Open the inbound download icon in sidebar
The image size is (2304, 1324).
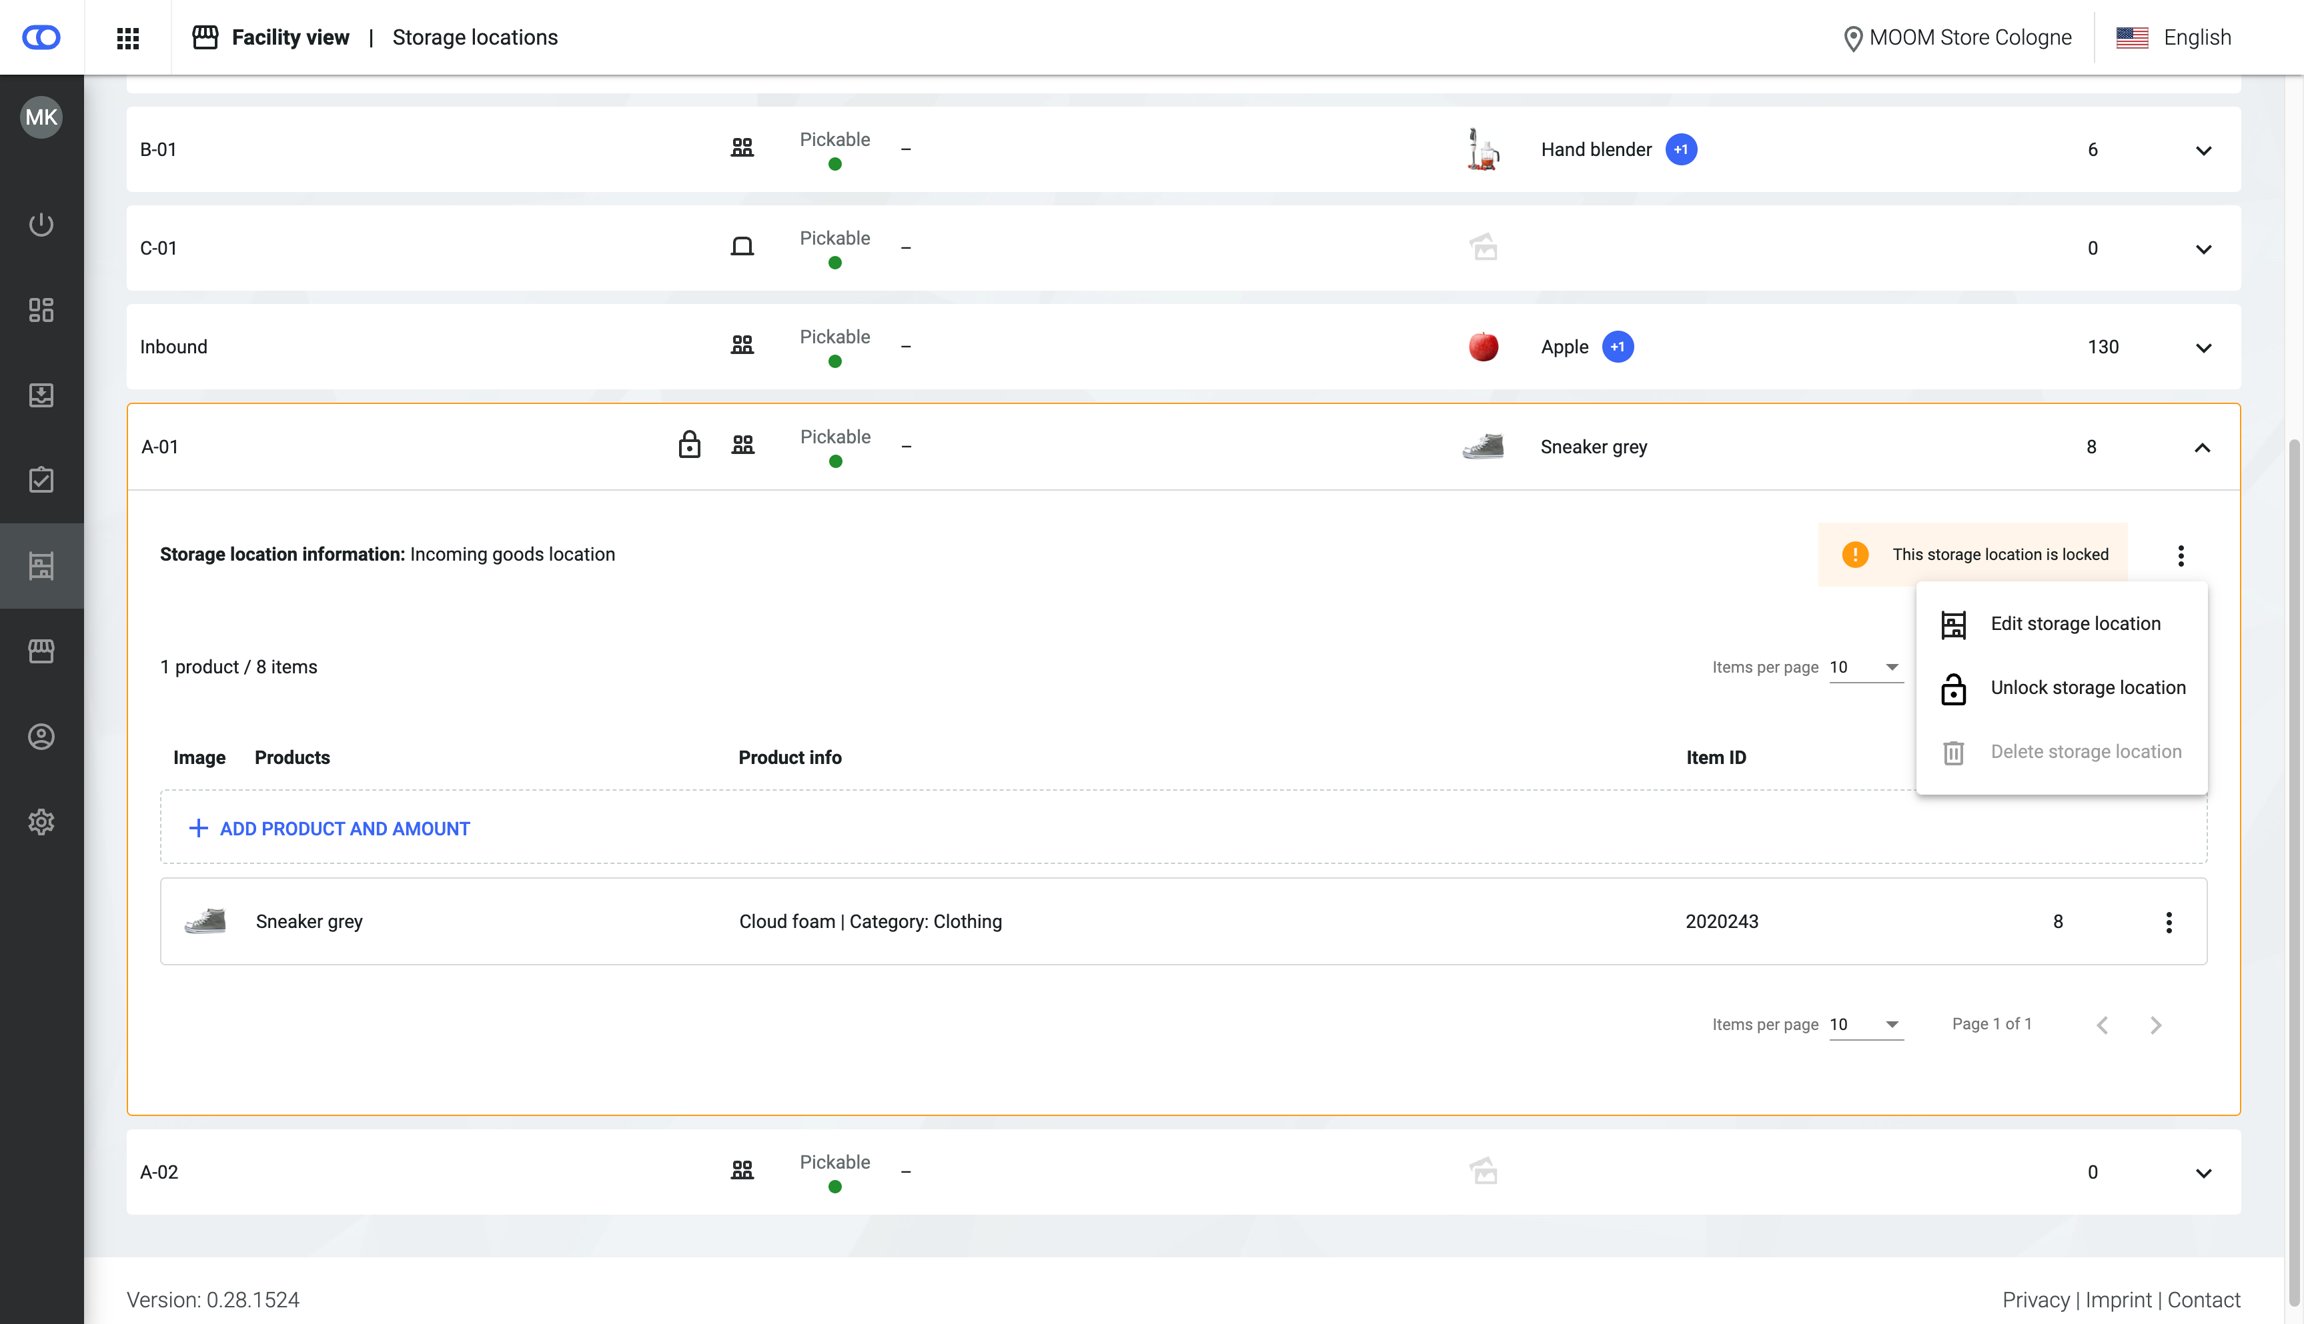[41, 395]
